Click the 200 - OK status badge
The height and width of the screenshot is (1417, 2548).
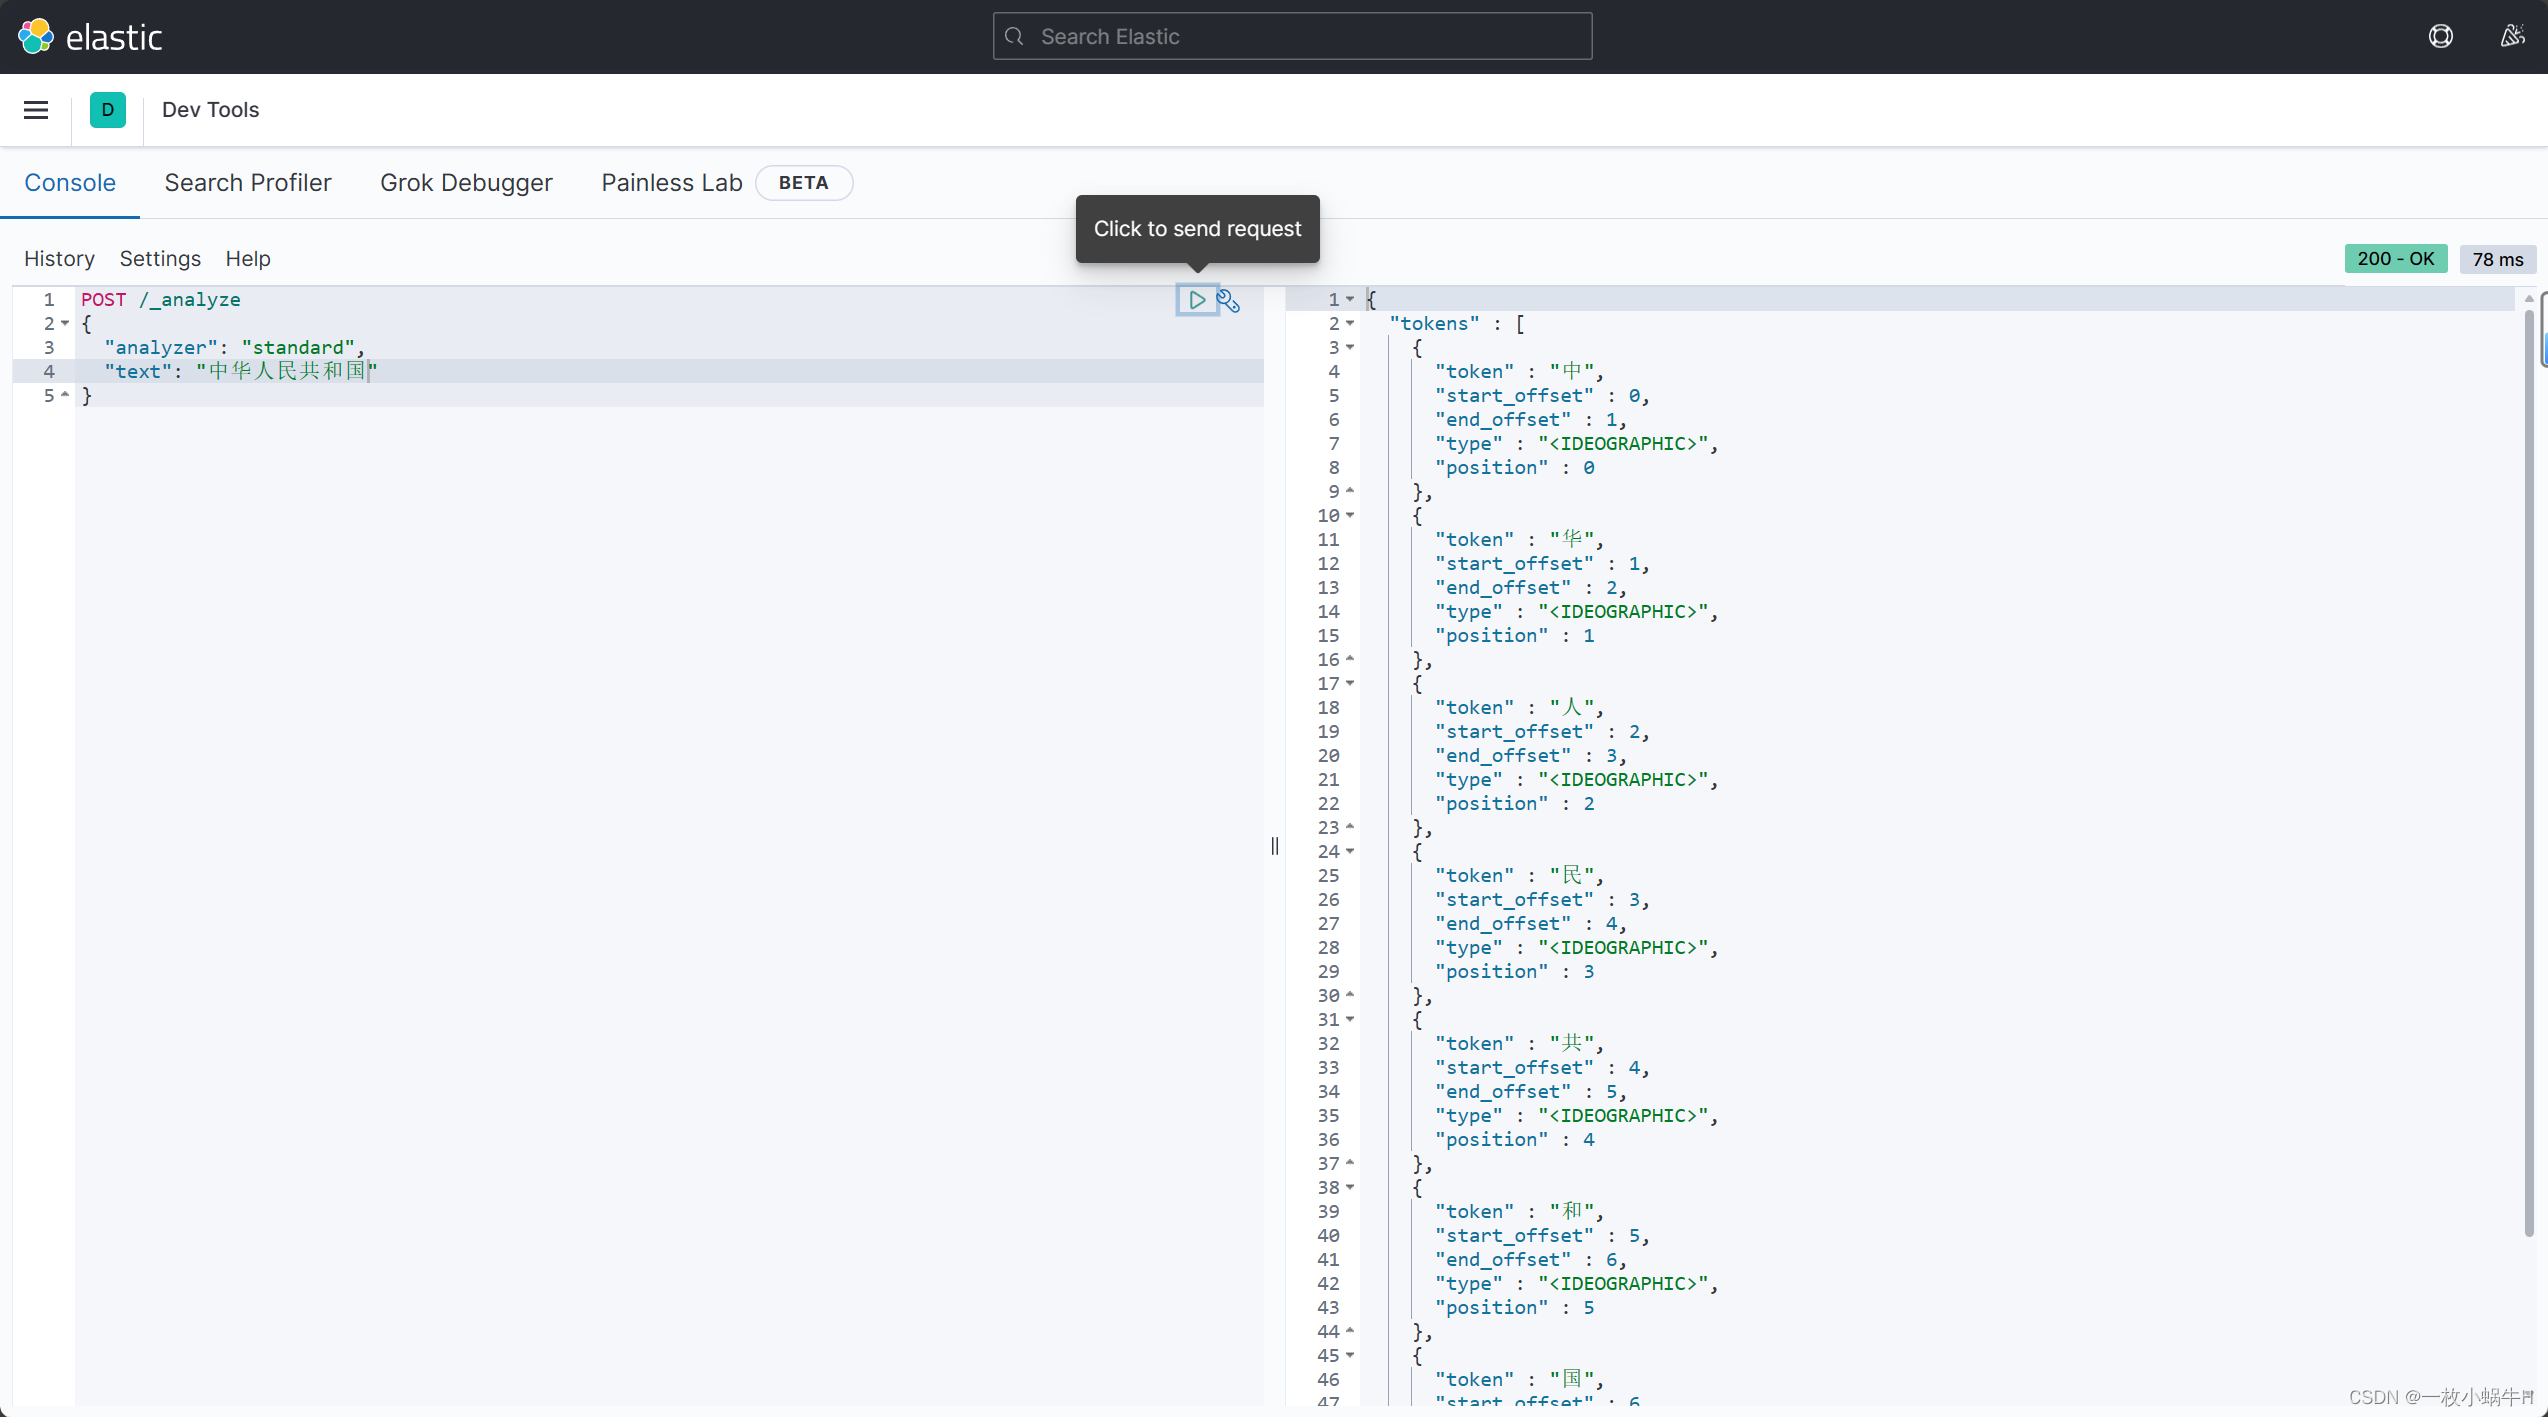click(2396, 258)
